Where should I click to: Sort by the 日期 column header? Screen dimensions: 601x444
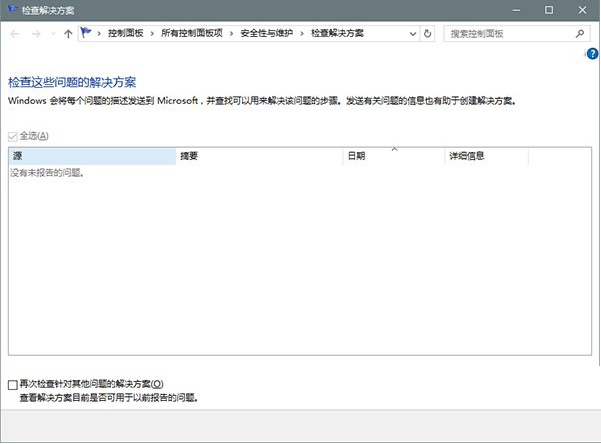(393, 157)
